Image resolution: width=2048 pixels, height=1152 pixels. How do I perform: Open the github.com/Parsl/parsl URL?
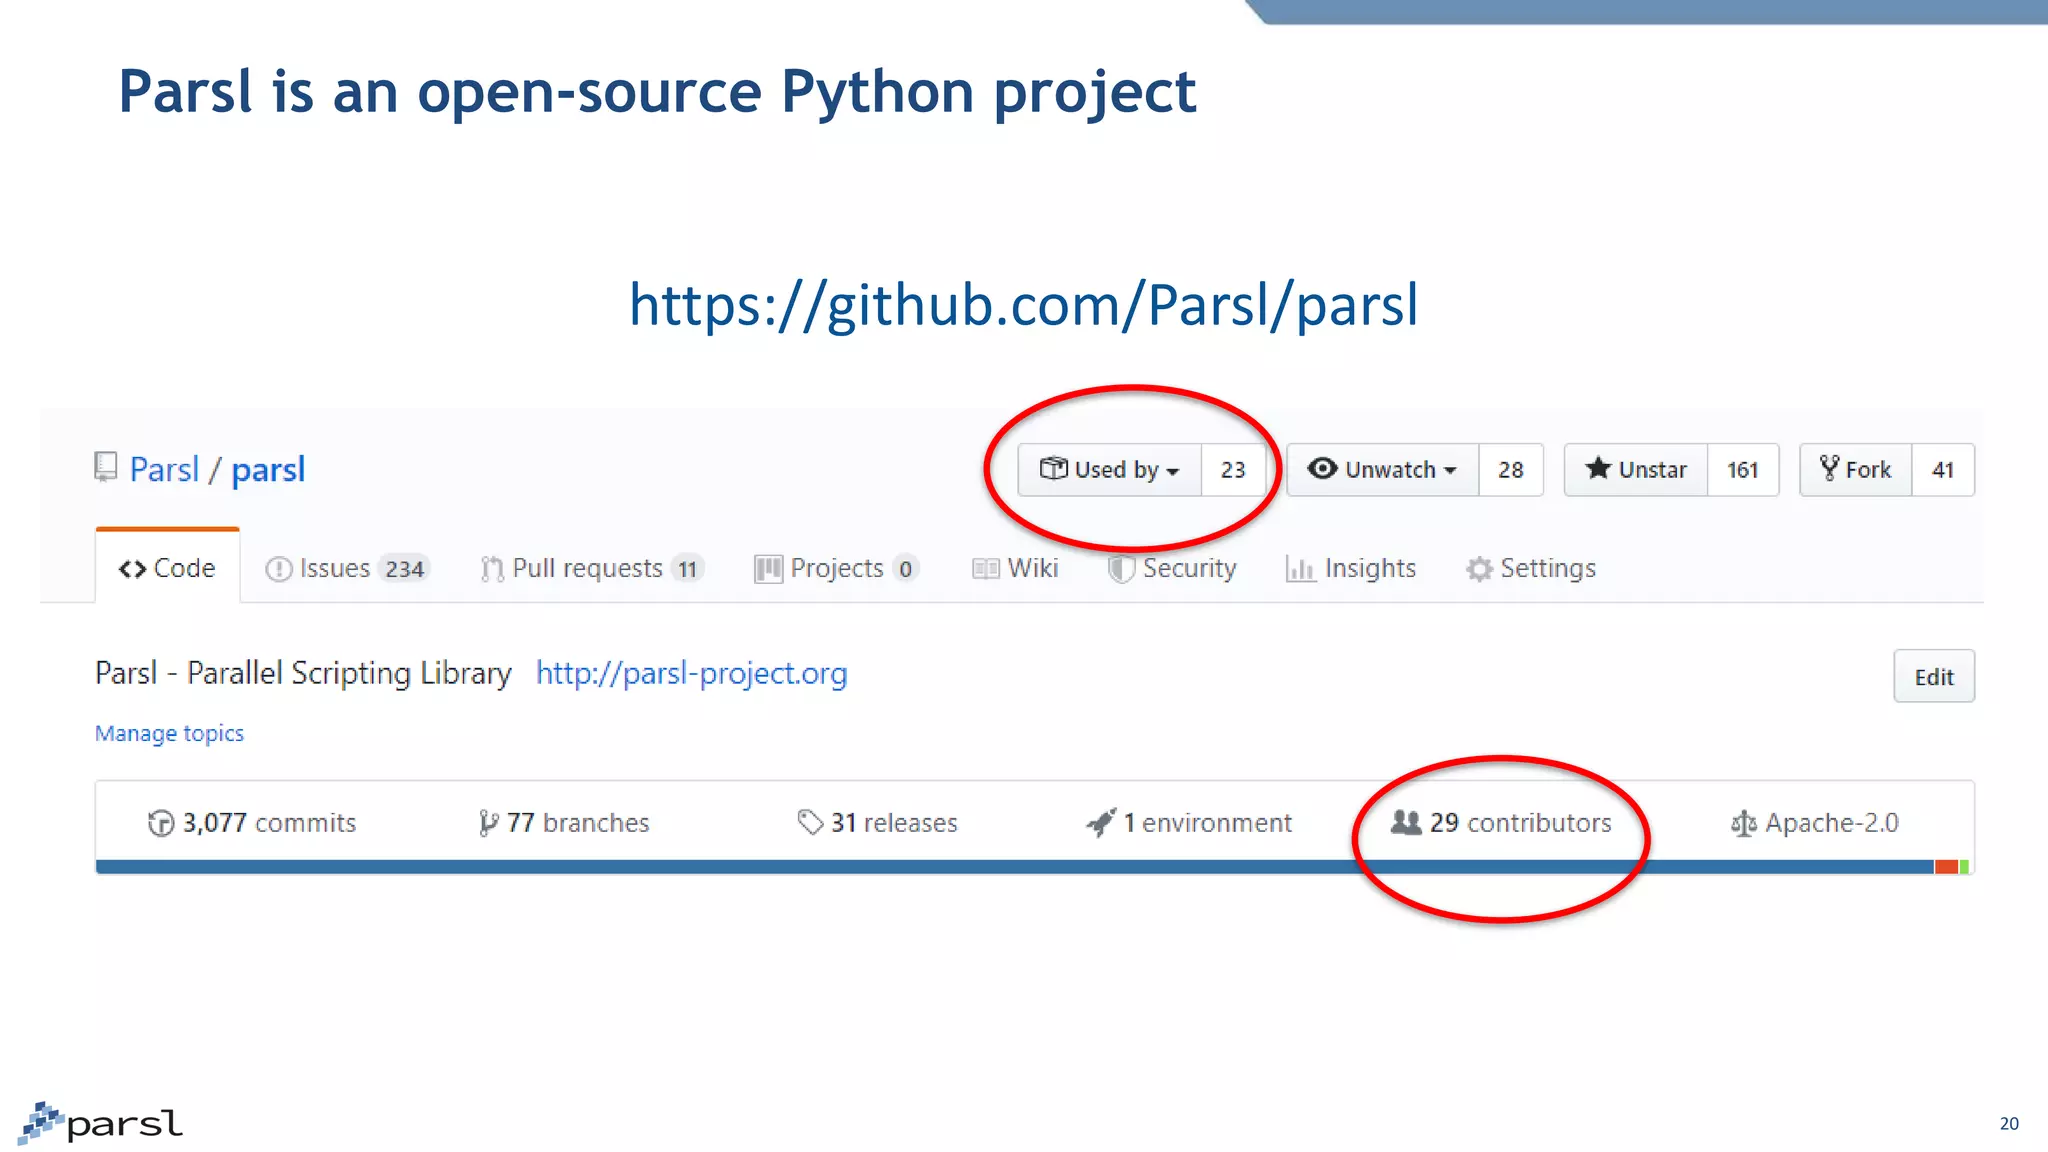[x=1024, y=305]
